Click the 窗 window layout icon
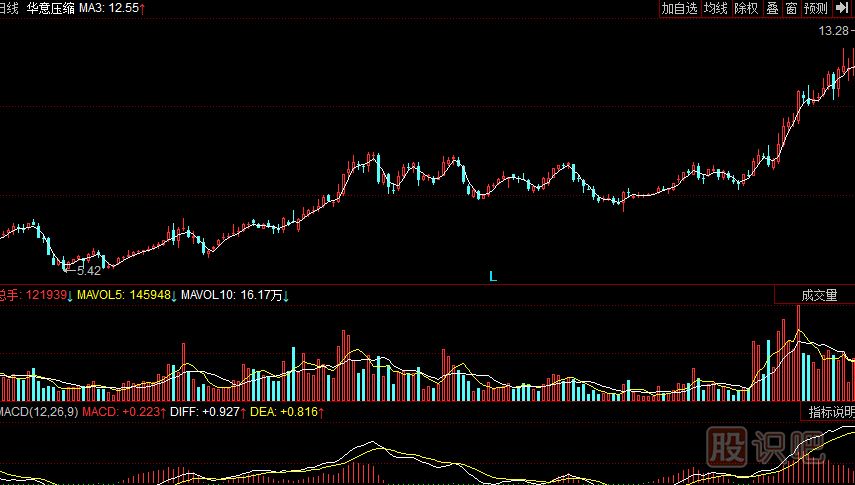 pos(791,8)
